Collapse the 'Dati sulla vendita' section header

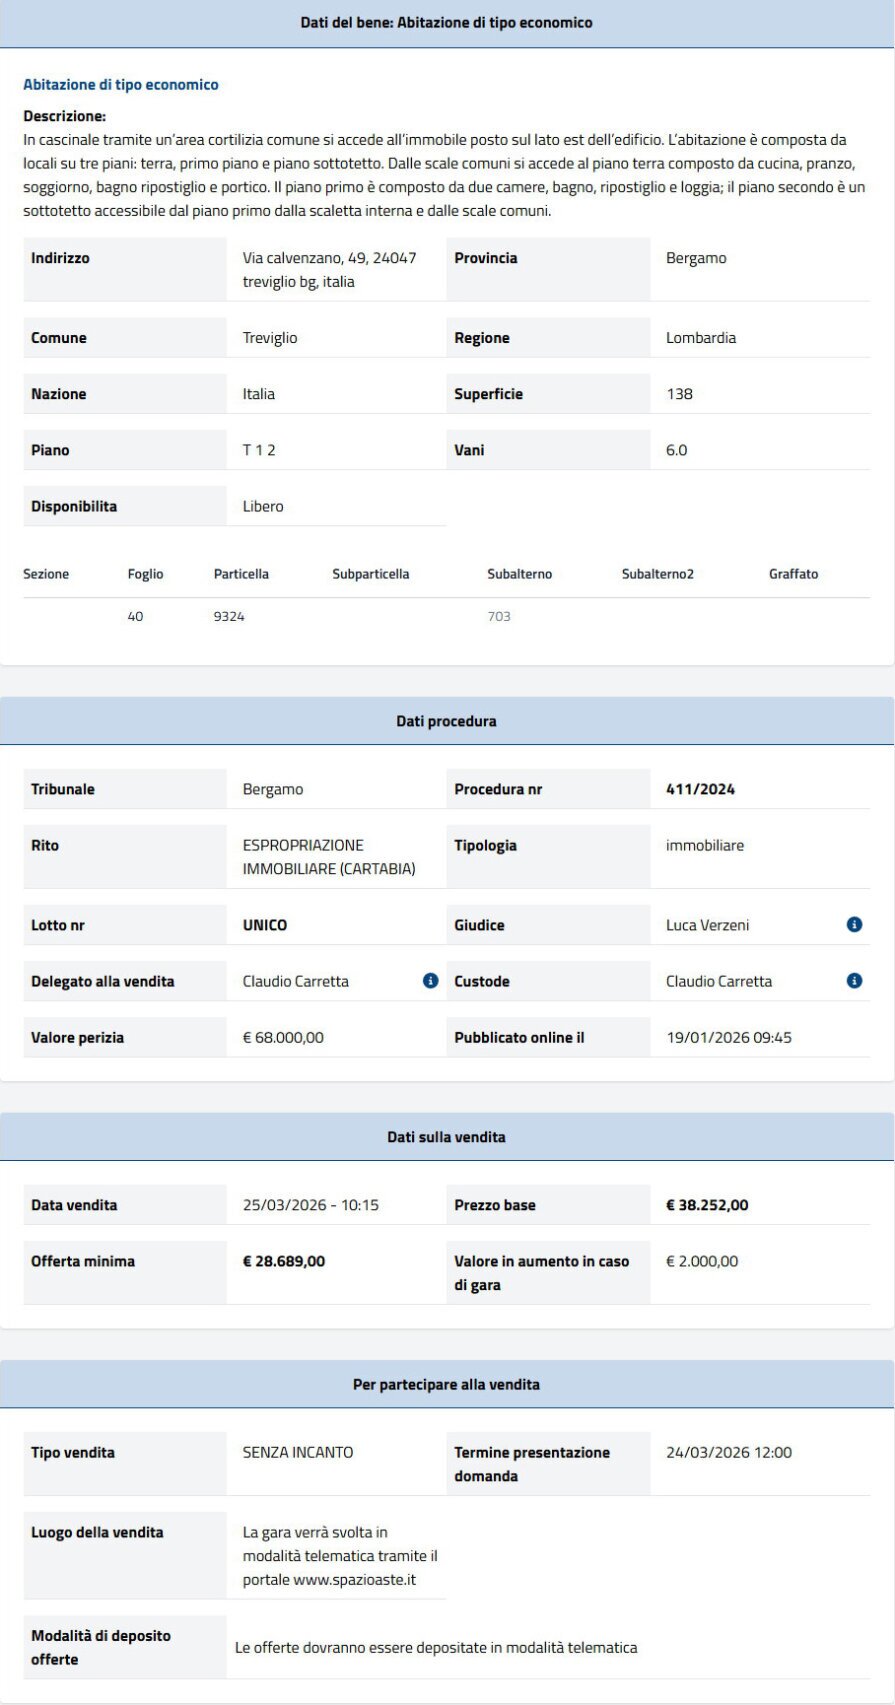click(x=446, y=1137)
